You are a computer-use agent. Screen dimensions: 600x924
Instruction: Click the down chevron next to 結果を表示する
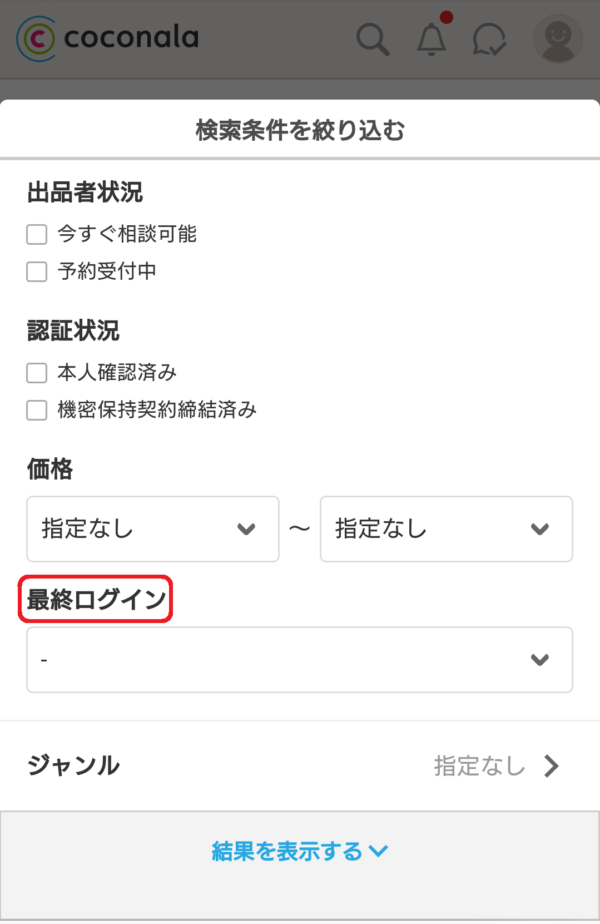pyautogui.click(x=378, y=851)
